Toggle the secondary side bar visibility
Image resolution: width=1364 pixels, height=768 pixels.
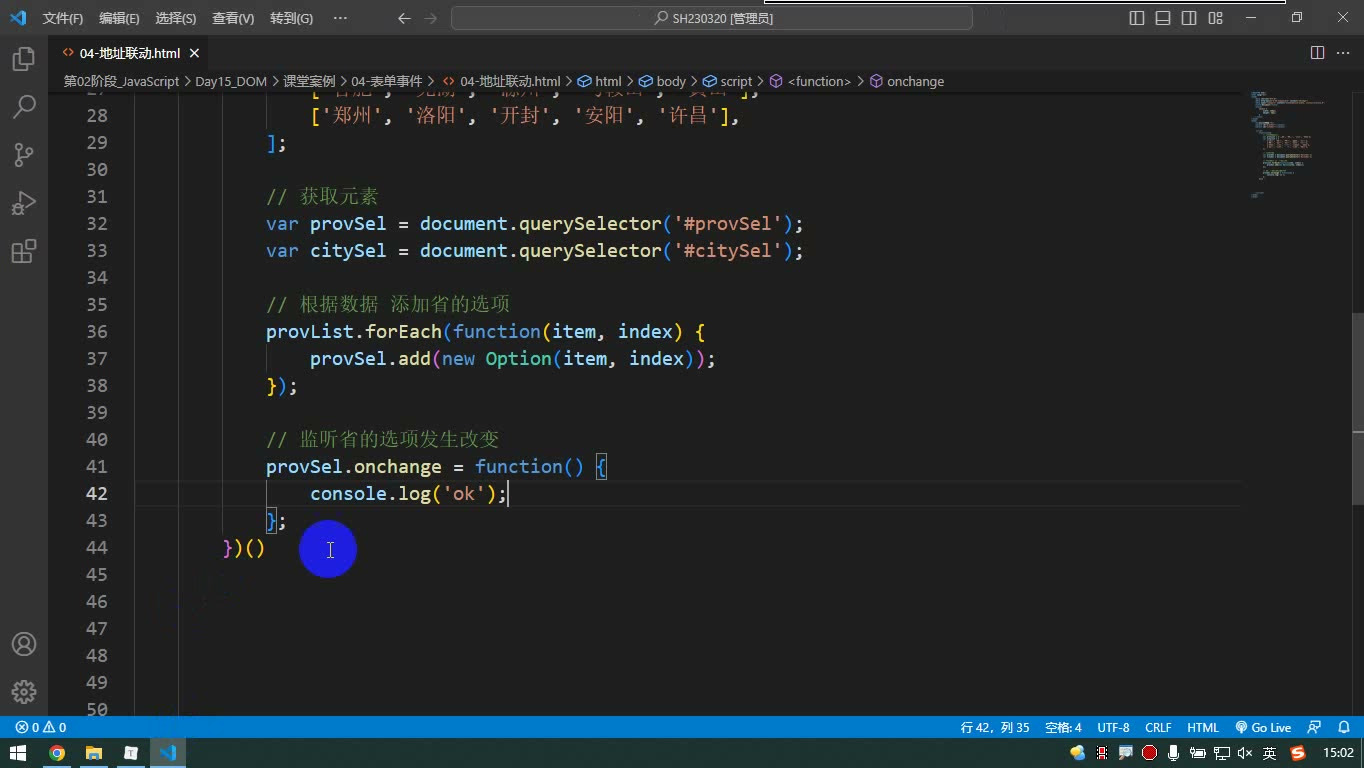point(1189,18)
